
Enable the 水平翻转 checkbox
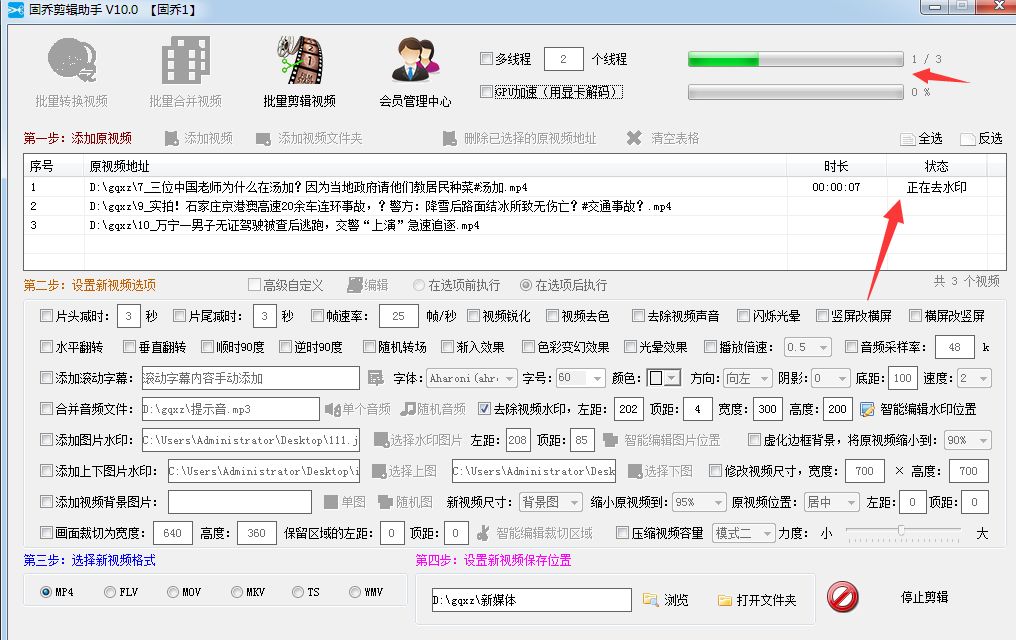[46, 347]
